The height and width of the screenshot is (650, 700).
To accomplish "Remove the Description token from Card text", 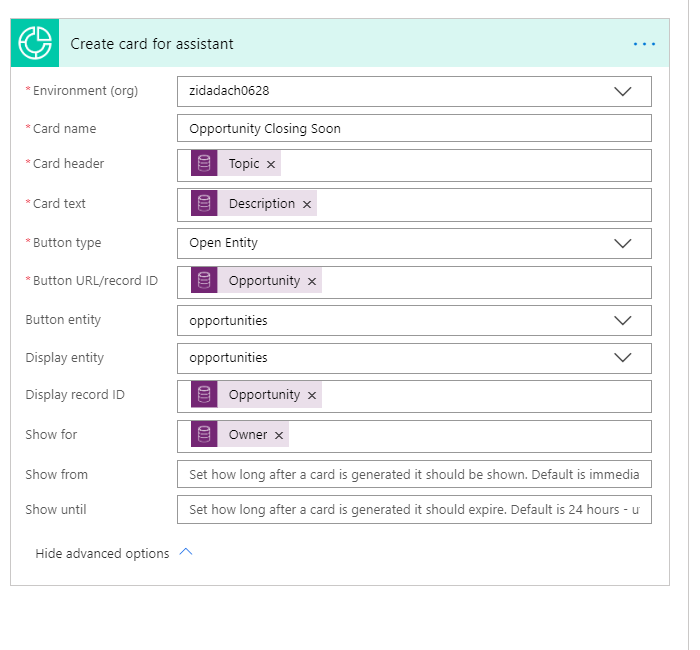I will click(x=307, y=205).
